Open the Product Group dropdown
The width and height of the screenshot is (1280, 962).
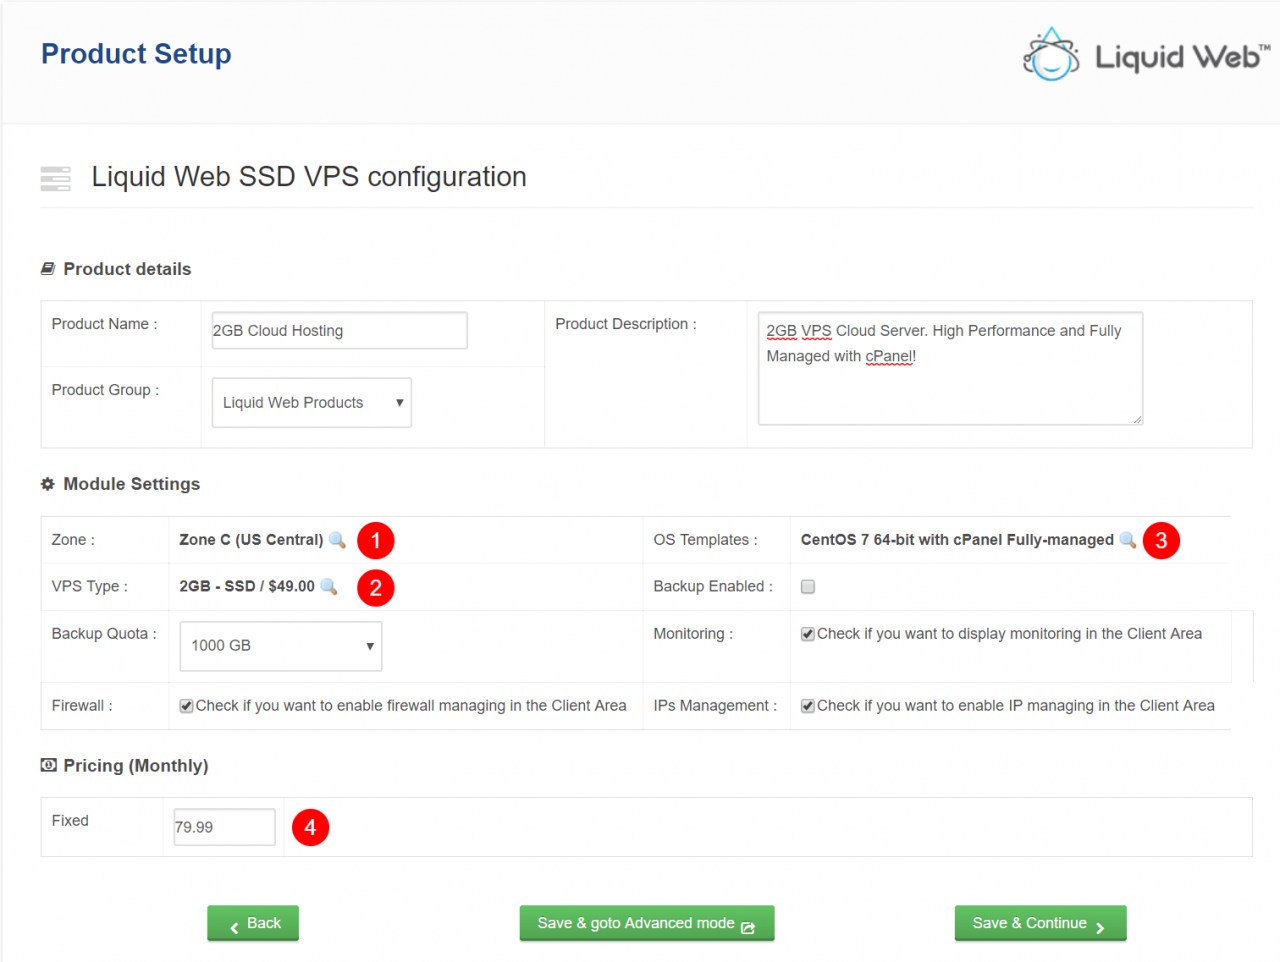click(312, 403)
